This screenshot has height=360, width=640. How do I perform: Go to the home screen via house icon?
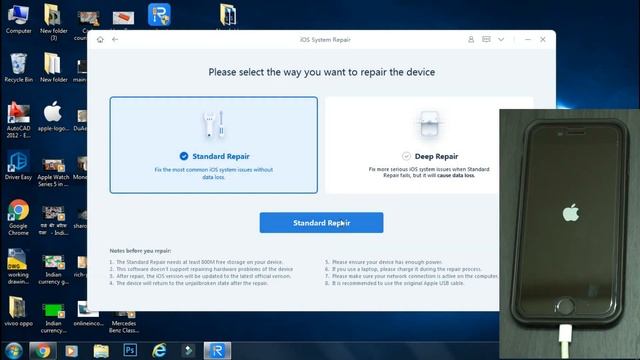pyautogui.click(x=100, y=40)
